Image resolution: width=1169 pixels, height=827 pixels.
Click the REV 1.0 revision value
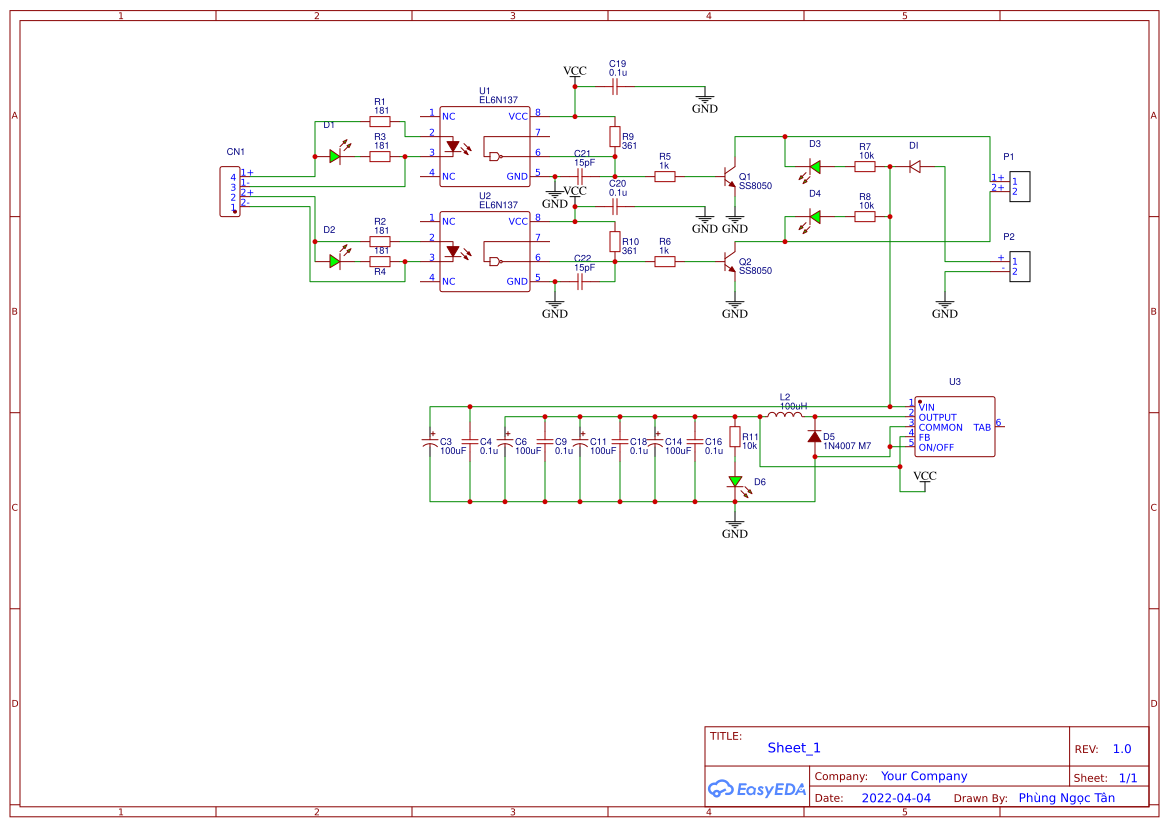pyautogui.click(x=1121, y=749)
